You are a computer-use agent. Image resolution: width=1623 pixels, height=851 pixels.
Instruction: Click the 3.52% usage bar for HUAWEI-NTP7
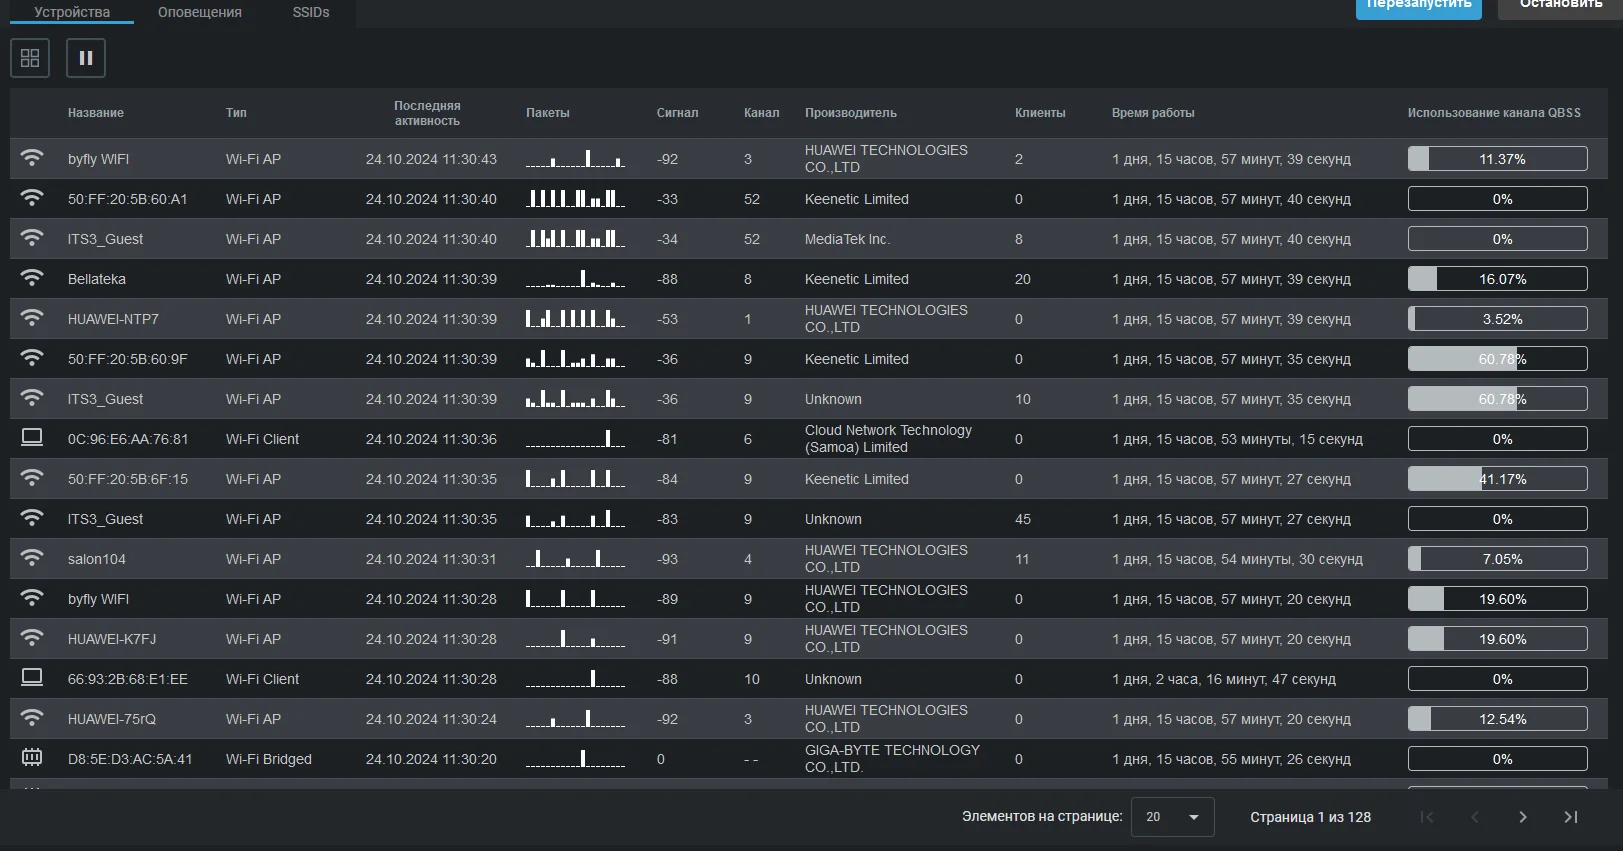tap(1497, 319)
